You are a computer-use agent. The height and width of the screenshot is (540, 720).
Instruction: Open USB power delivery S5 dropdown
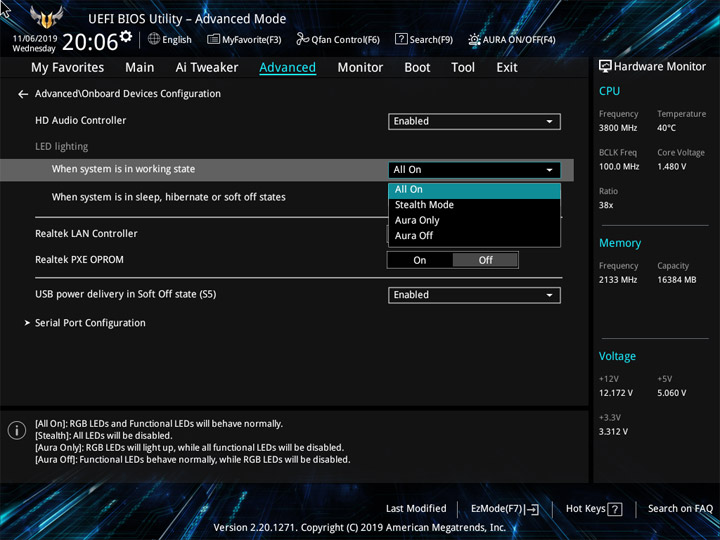(x=474, y=295)
